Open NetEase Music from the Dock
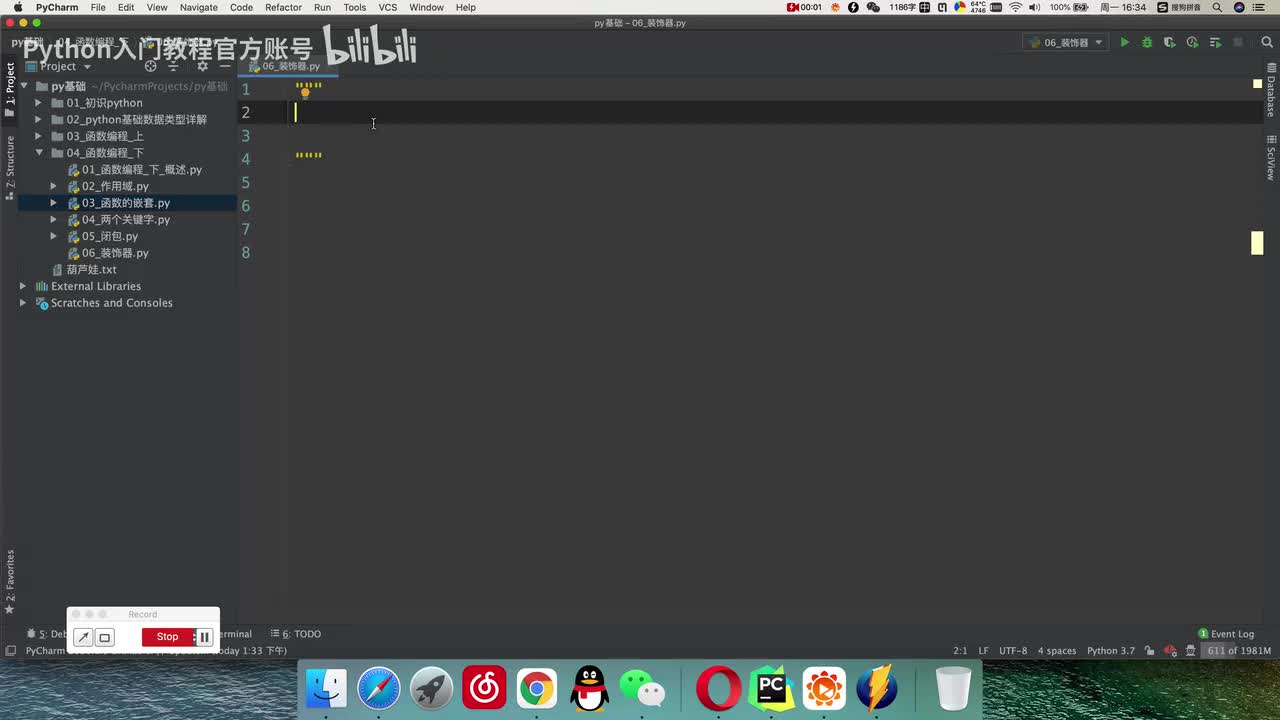 pyautogui.click(x=484, y=689)
